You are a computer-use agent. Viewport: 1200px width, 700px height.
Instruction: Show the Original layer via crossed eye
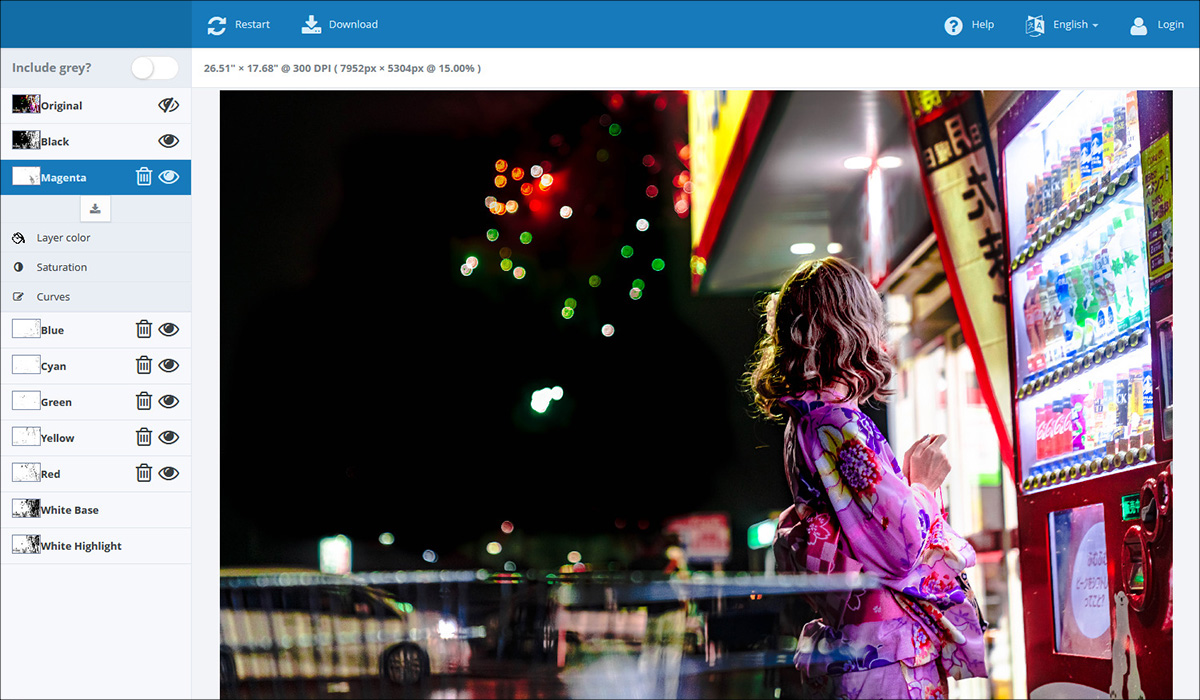(168, 105)
